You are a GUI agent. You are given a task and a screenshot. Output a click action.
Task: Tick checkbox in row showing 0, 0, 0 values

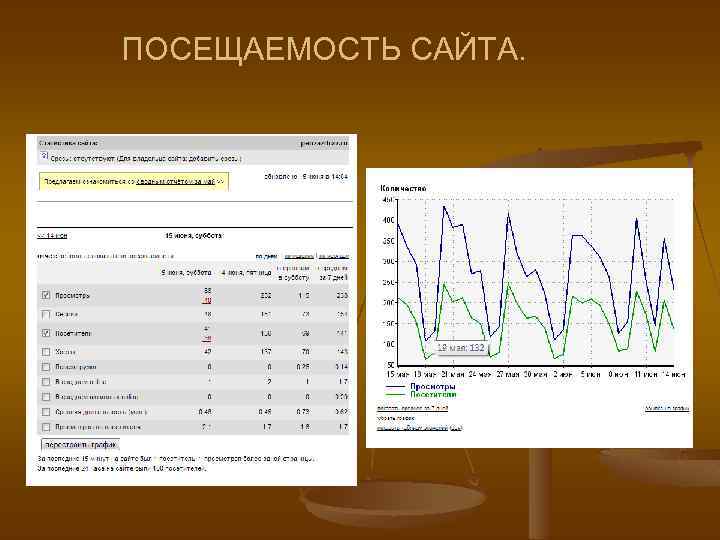[x=45, y=397]
